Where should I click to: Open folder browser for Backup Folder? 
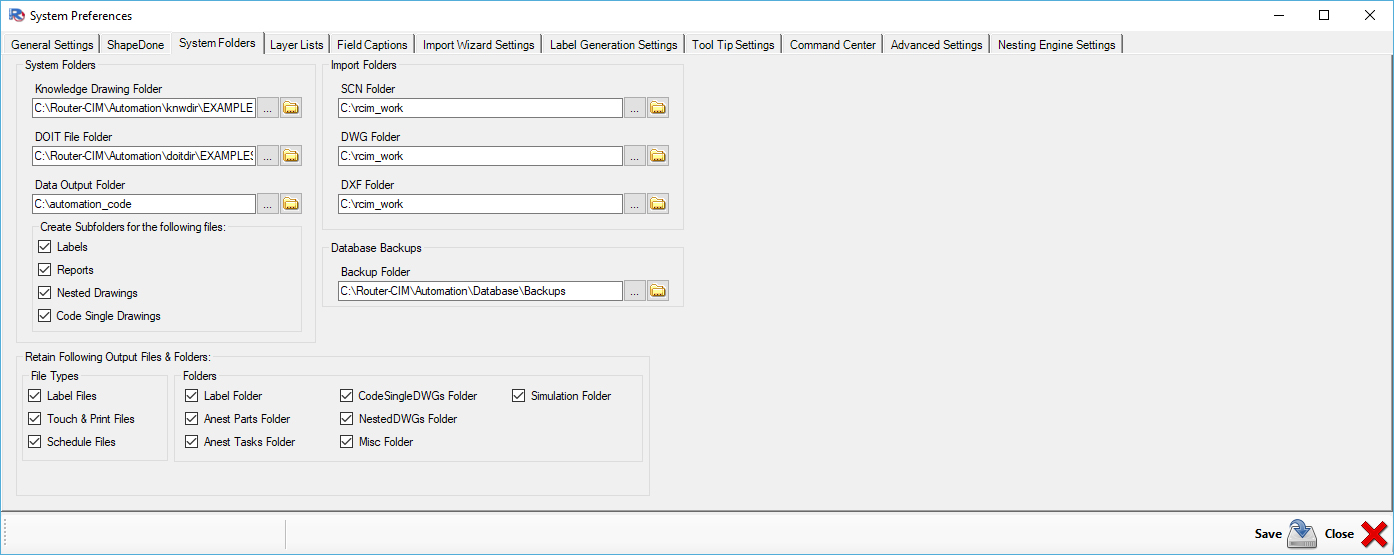(658, 291)
